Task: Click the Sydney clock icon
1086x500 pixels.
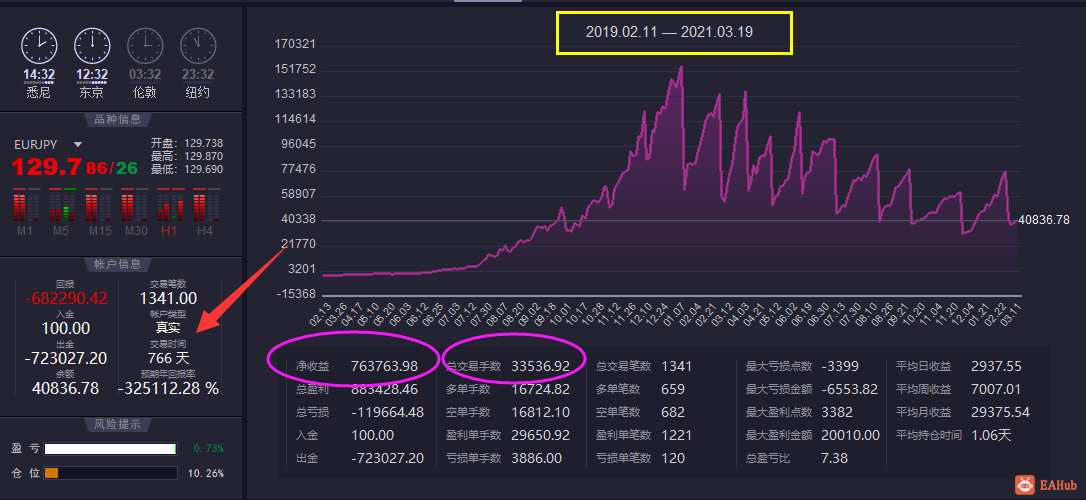Action: click(x=39, y=46)
